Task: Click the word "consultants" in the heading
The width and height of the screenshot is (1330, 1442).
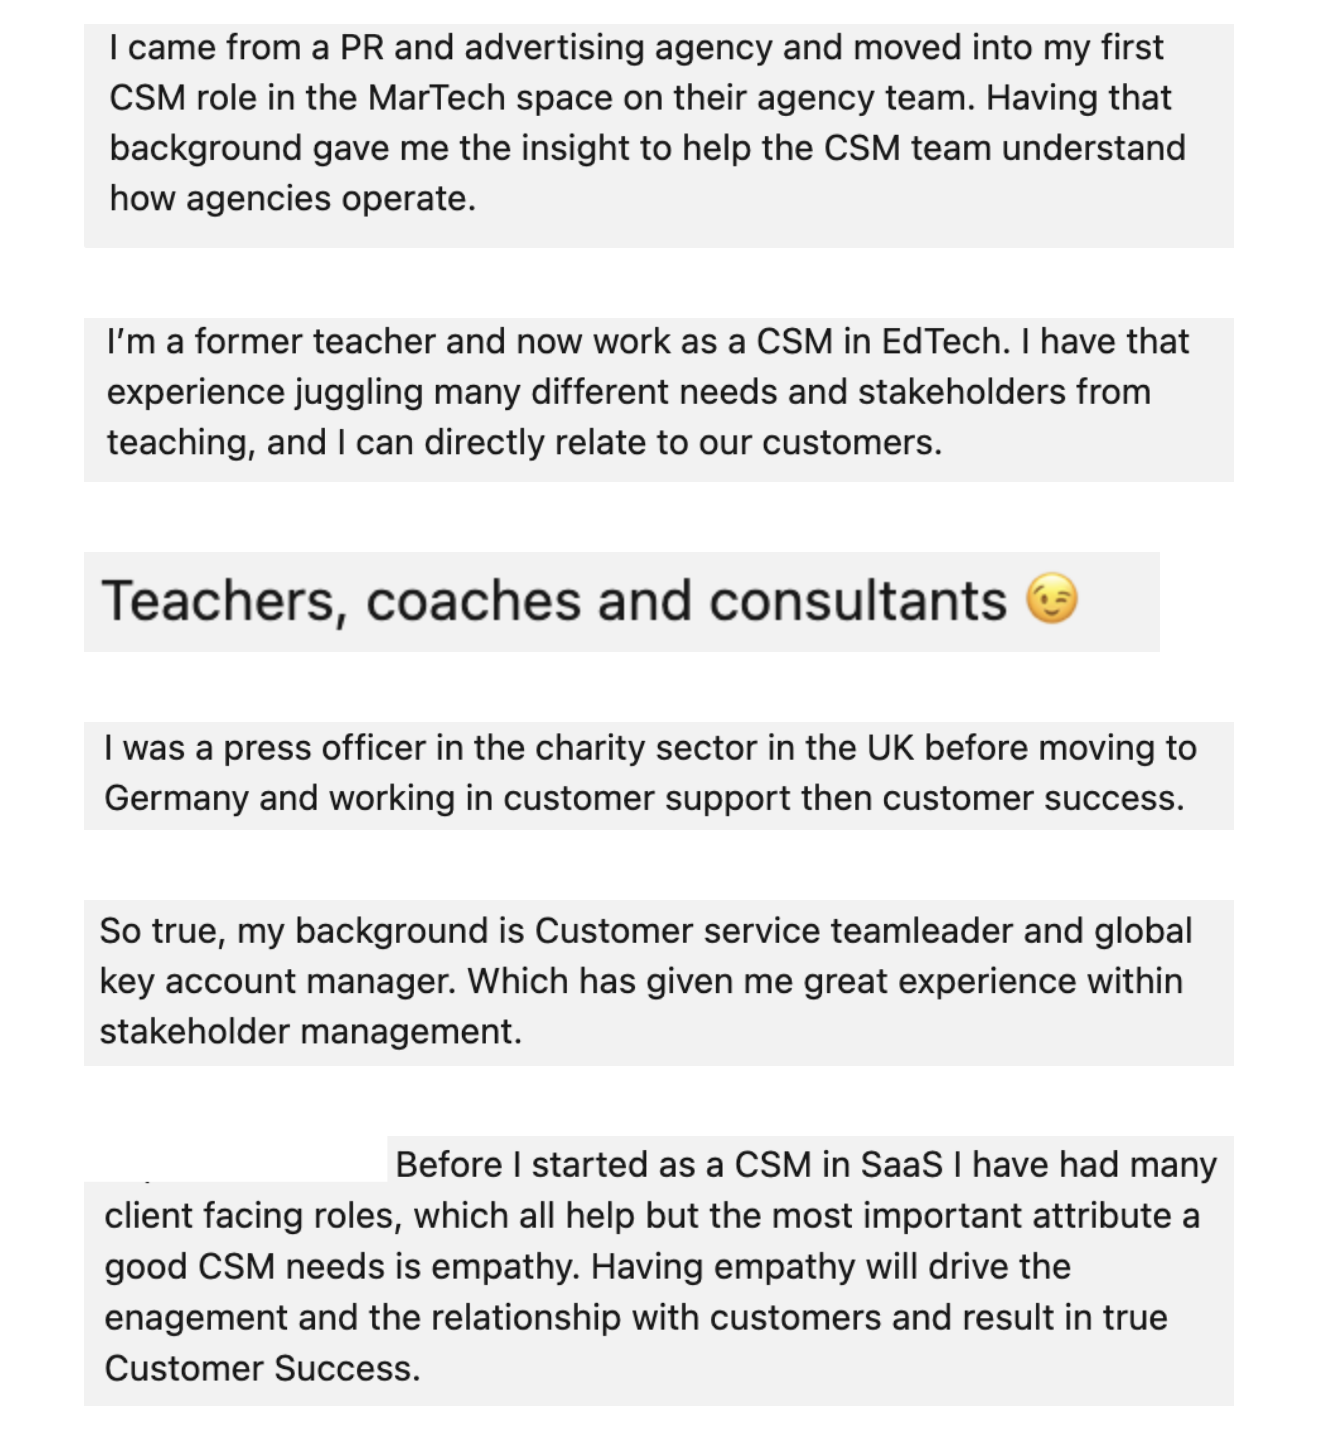Action: 858,601
